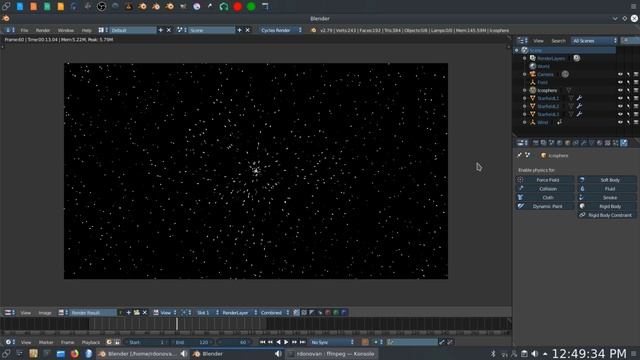
Task: Open the File menu
Action: tap(24, 30)
